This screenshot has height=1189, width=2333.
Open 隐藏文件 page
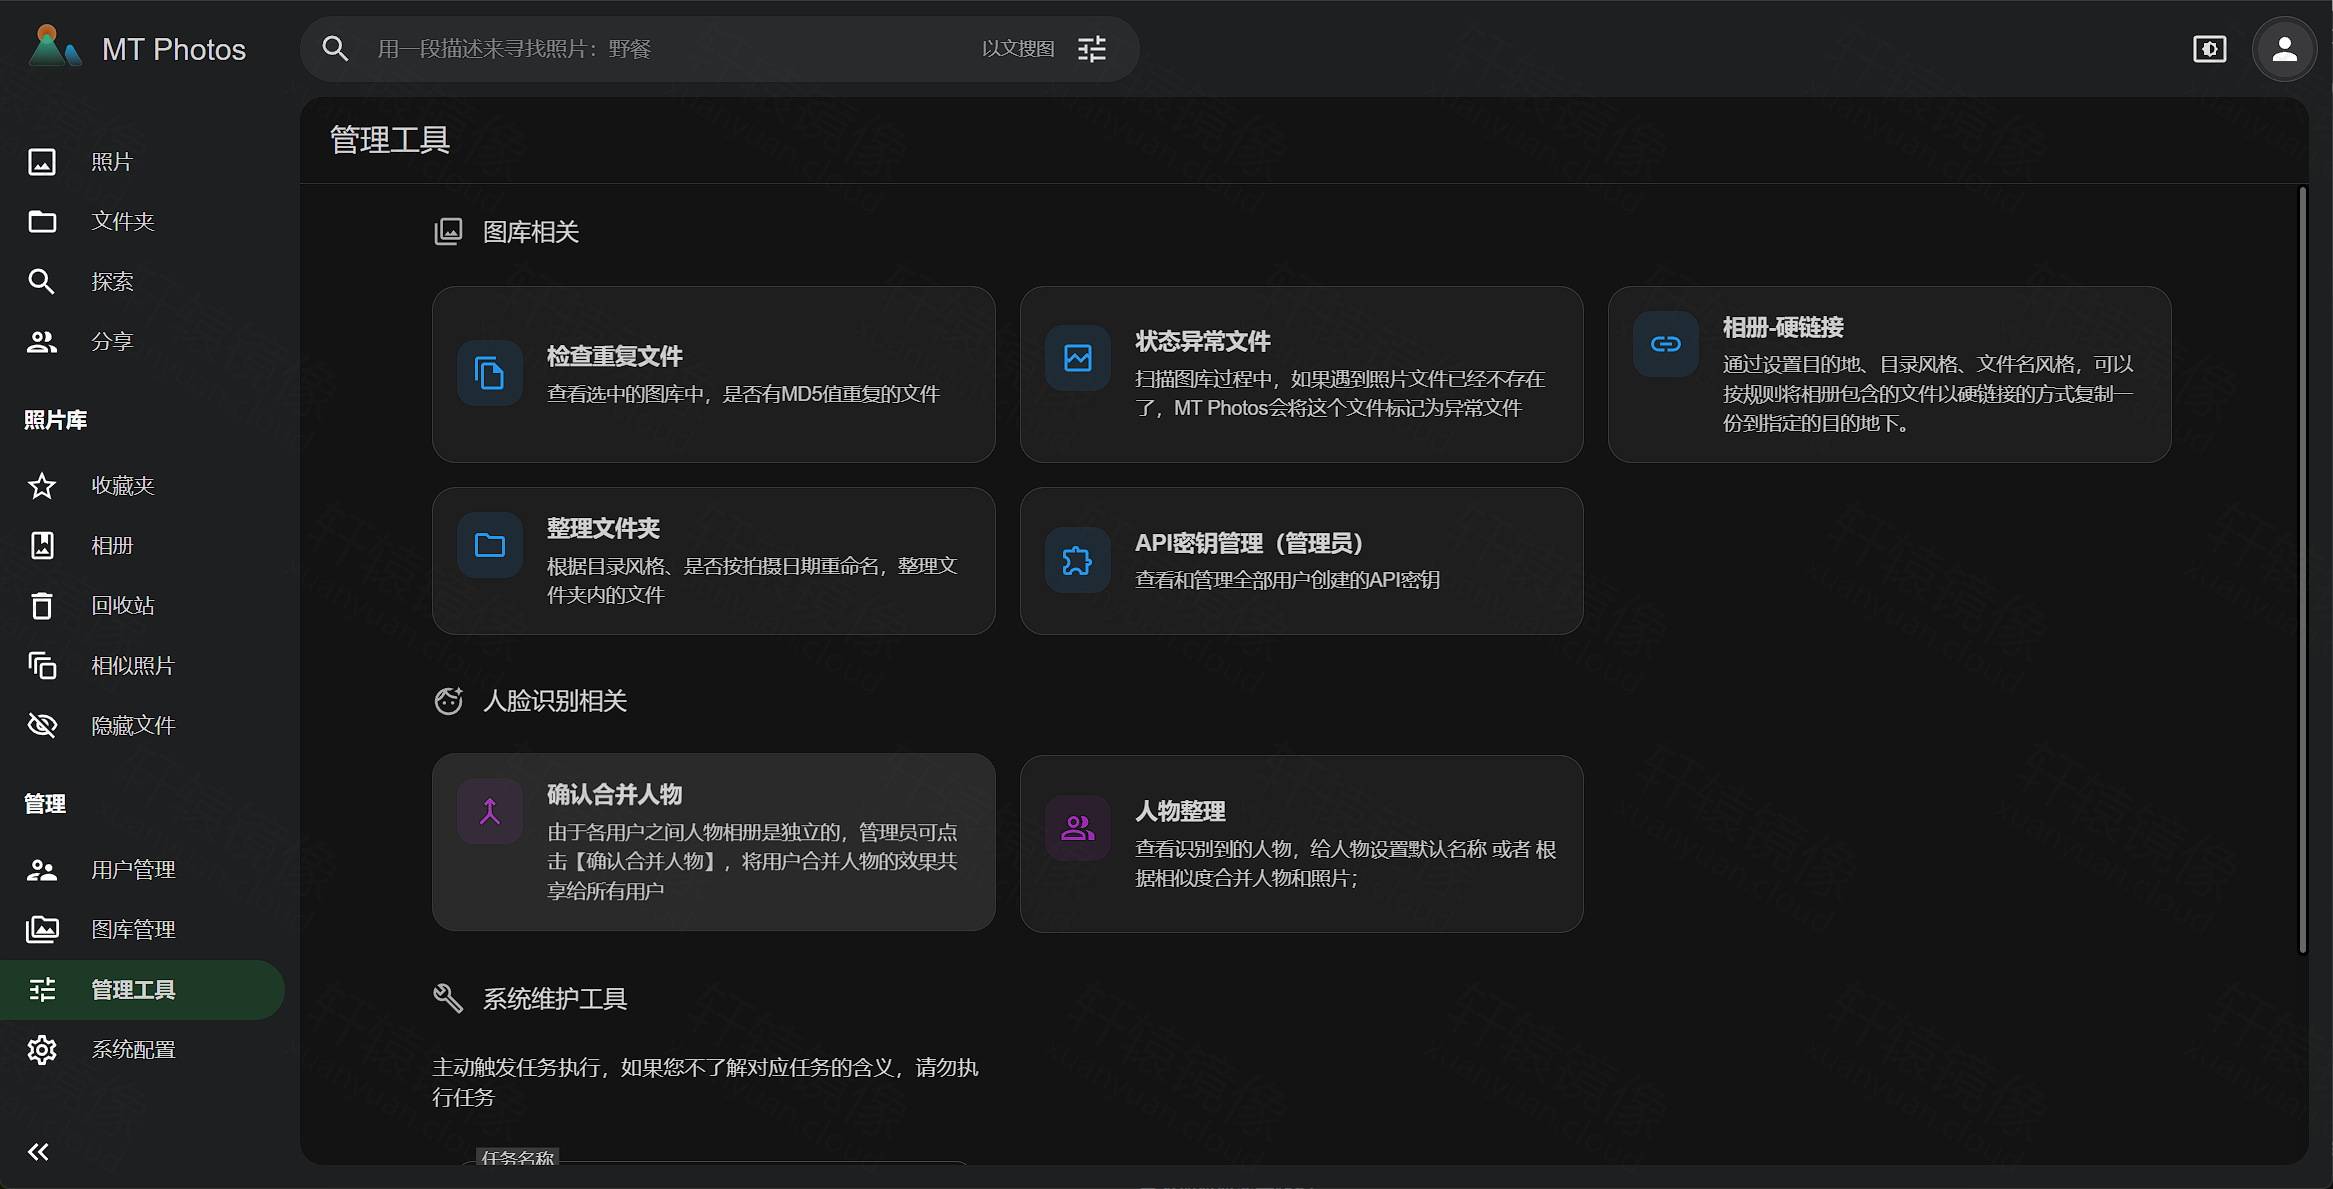(142, 726)
